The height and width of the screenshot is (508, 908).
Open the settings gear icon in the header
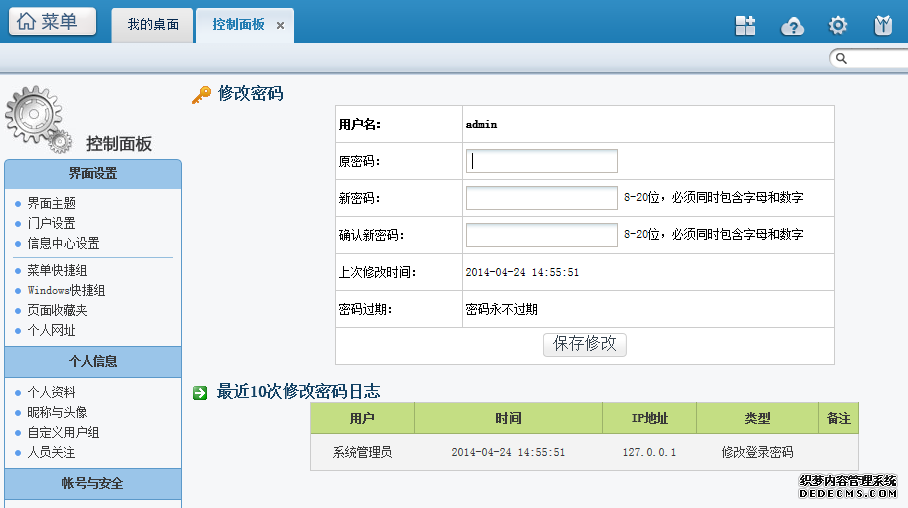(837, 25)
